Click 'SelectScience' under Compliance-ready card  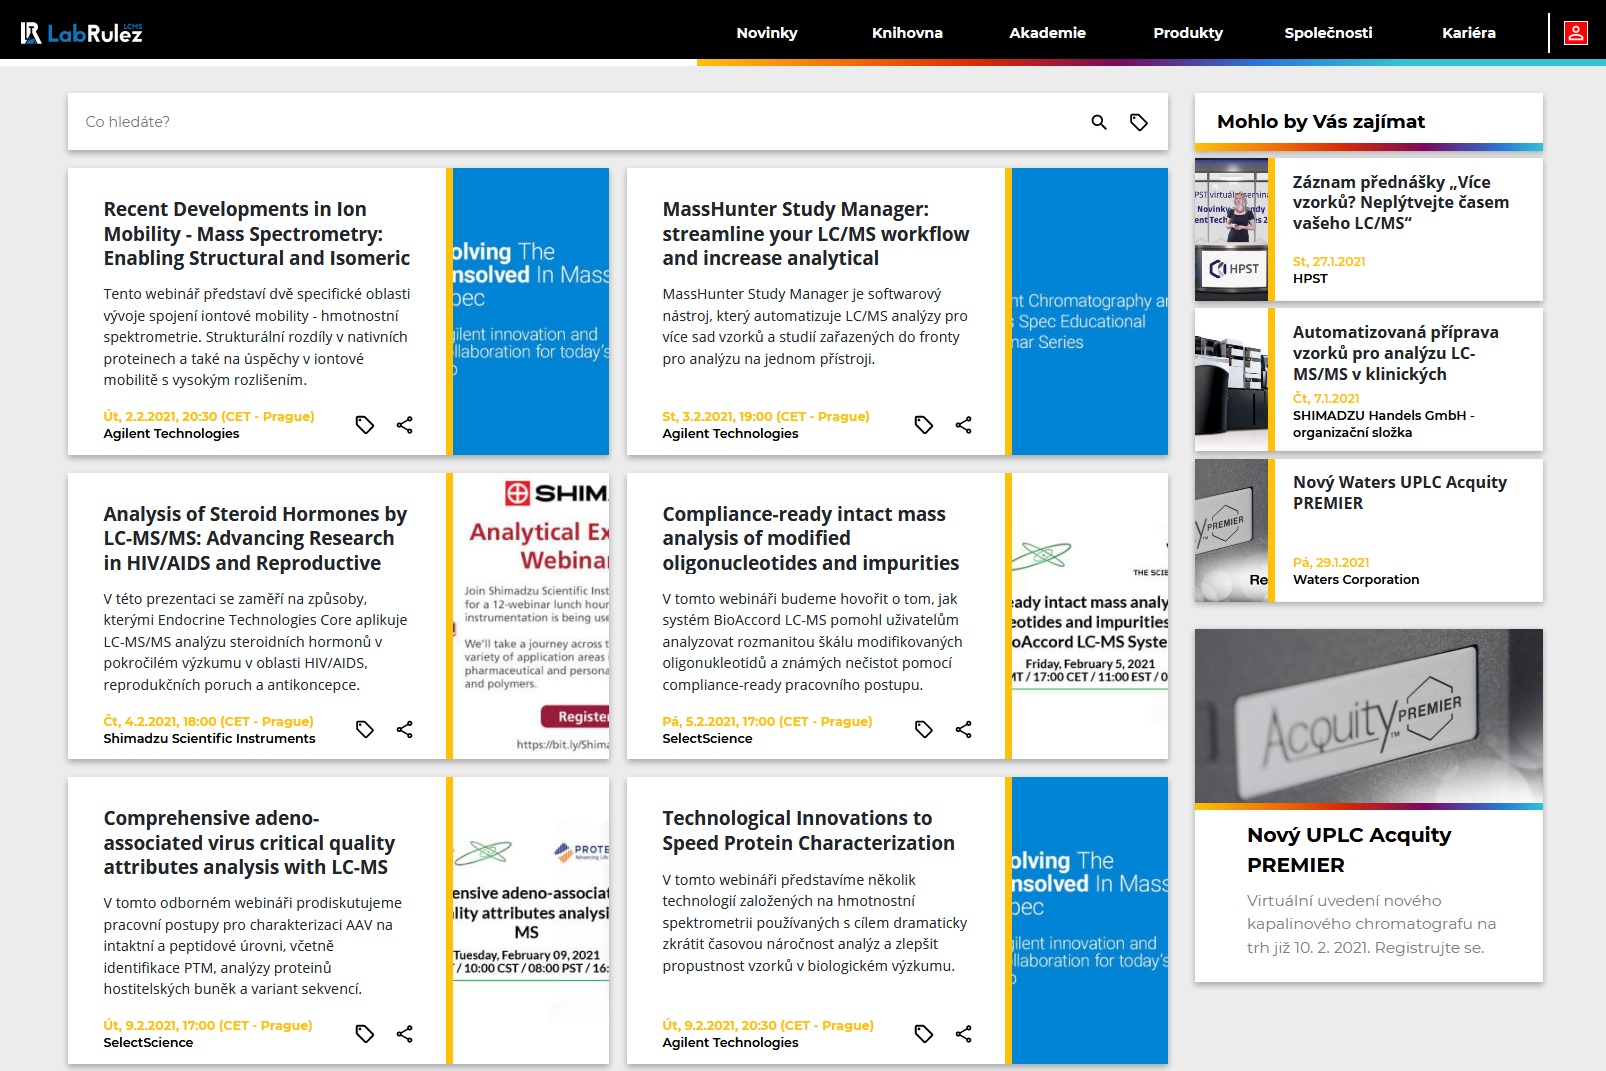pyautogui.click(x=707, y=738)
